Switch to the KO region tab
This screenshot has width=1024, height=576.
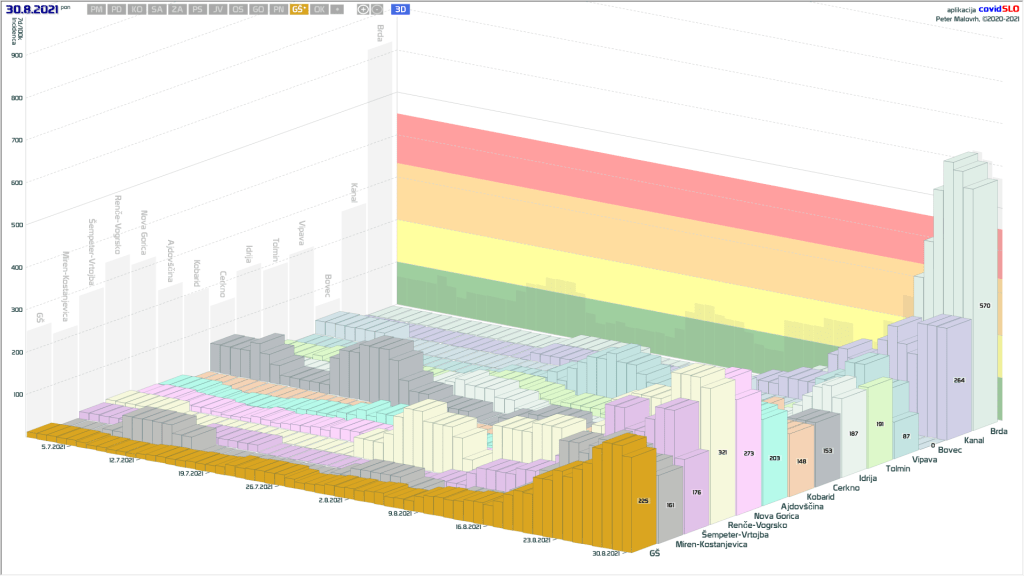click(137, 9)
